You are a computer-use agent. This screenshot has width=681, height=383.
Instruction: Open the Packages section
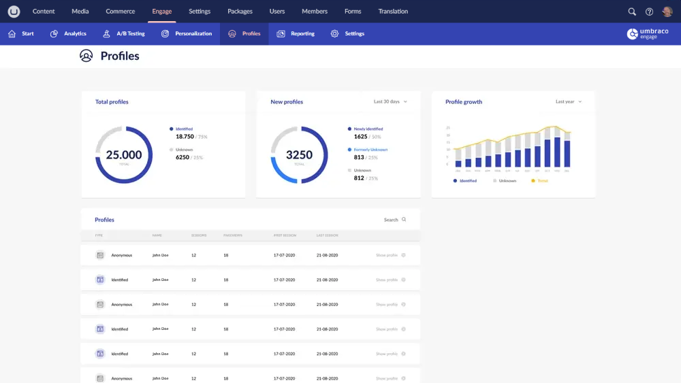click(x=240, y=11)
